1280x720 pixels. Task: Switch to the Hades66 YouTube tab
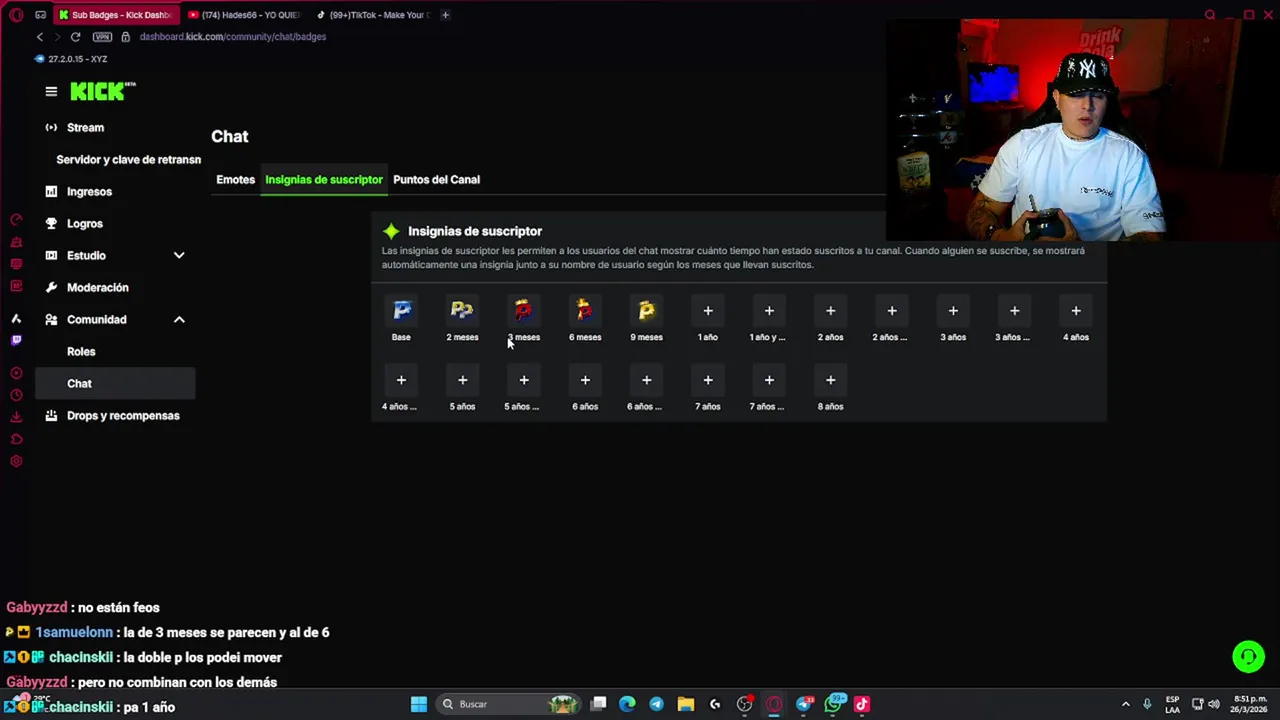[243, 15]
